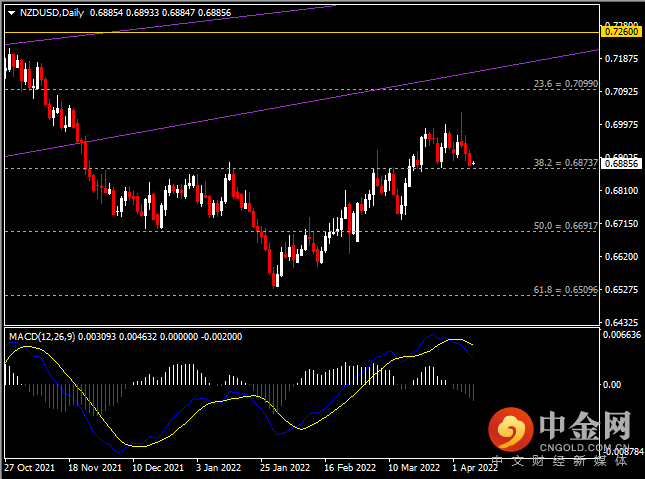Click the 0.70925 price axis label
This screenshot has height=479, width=645.
click(x=621, y=92)
